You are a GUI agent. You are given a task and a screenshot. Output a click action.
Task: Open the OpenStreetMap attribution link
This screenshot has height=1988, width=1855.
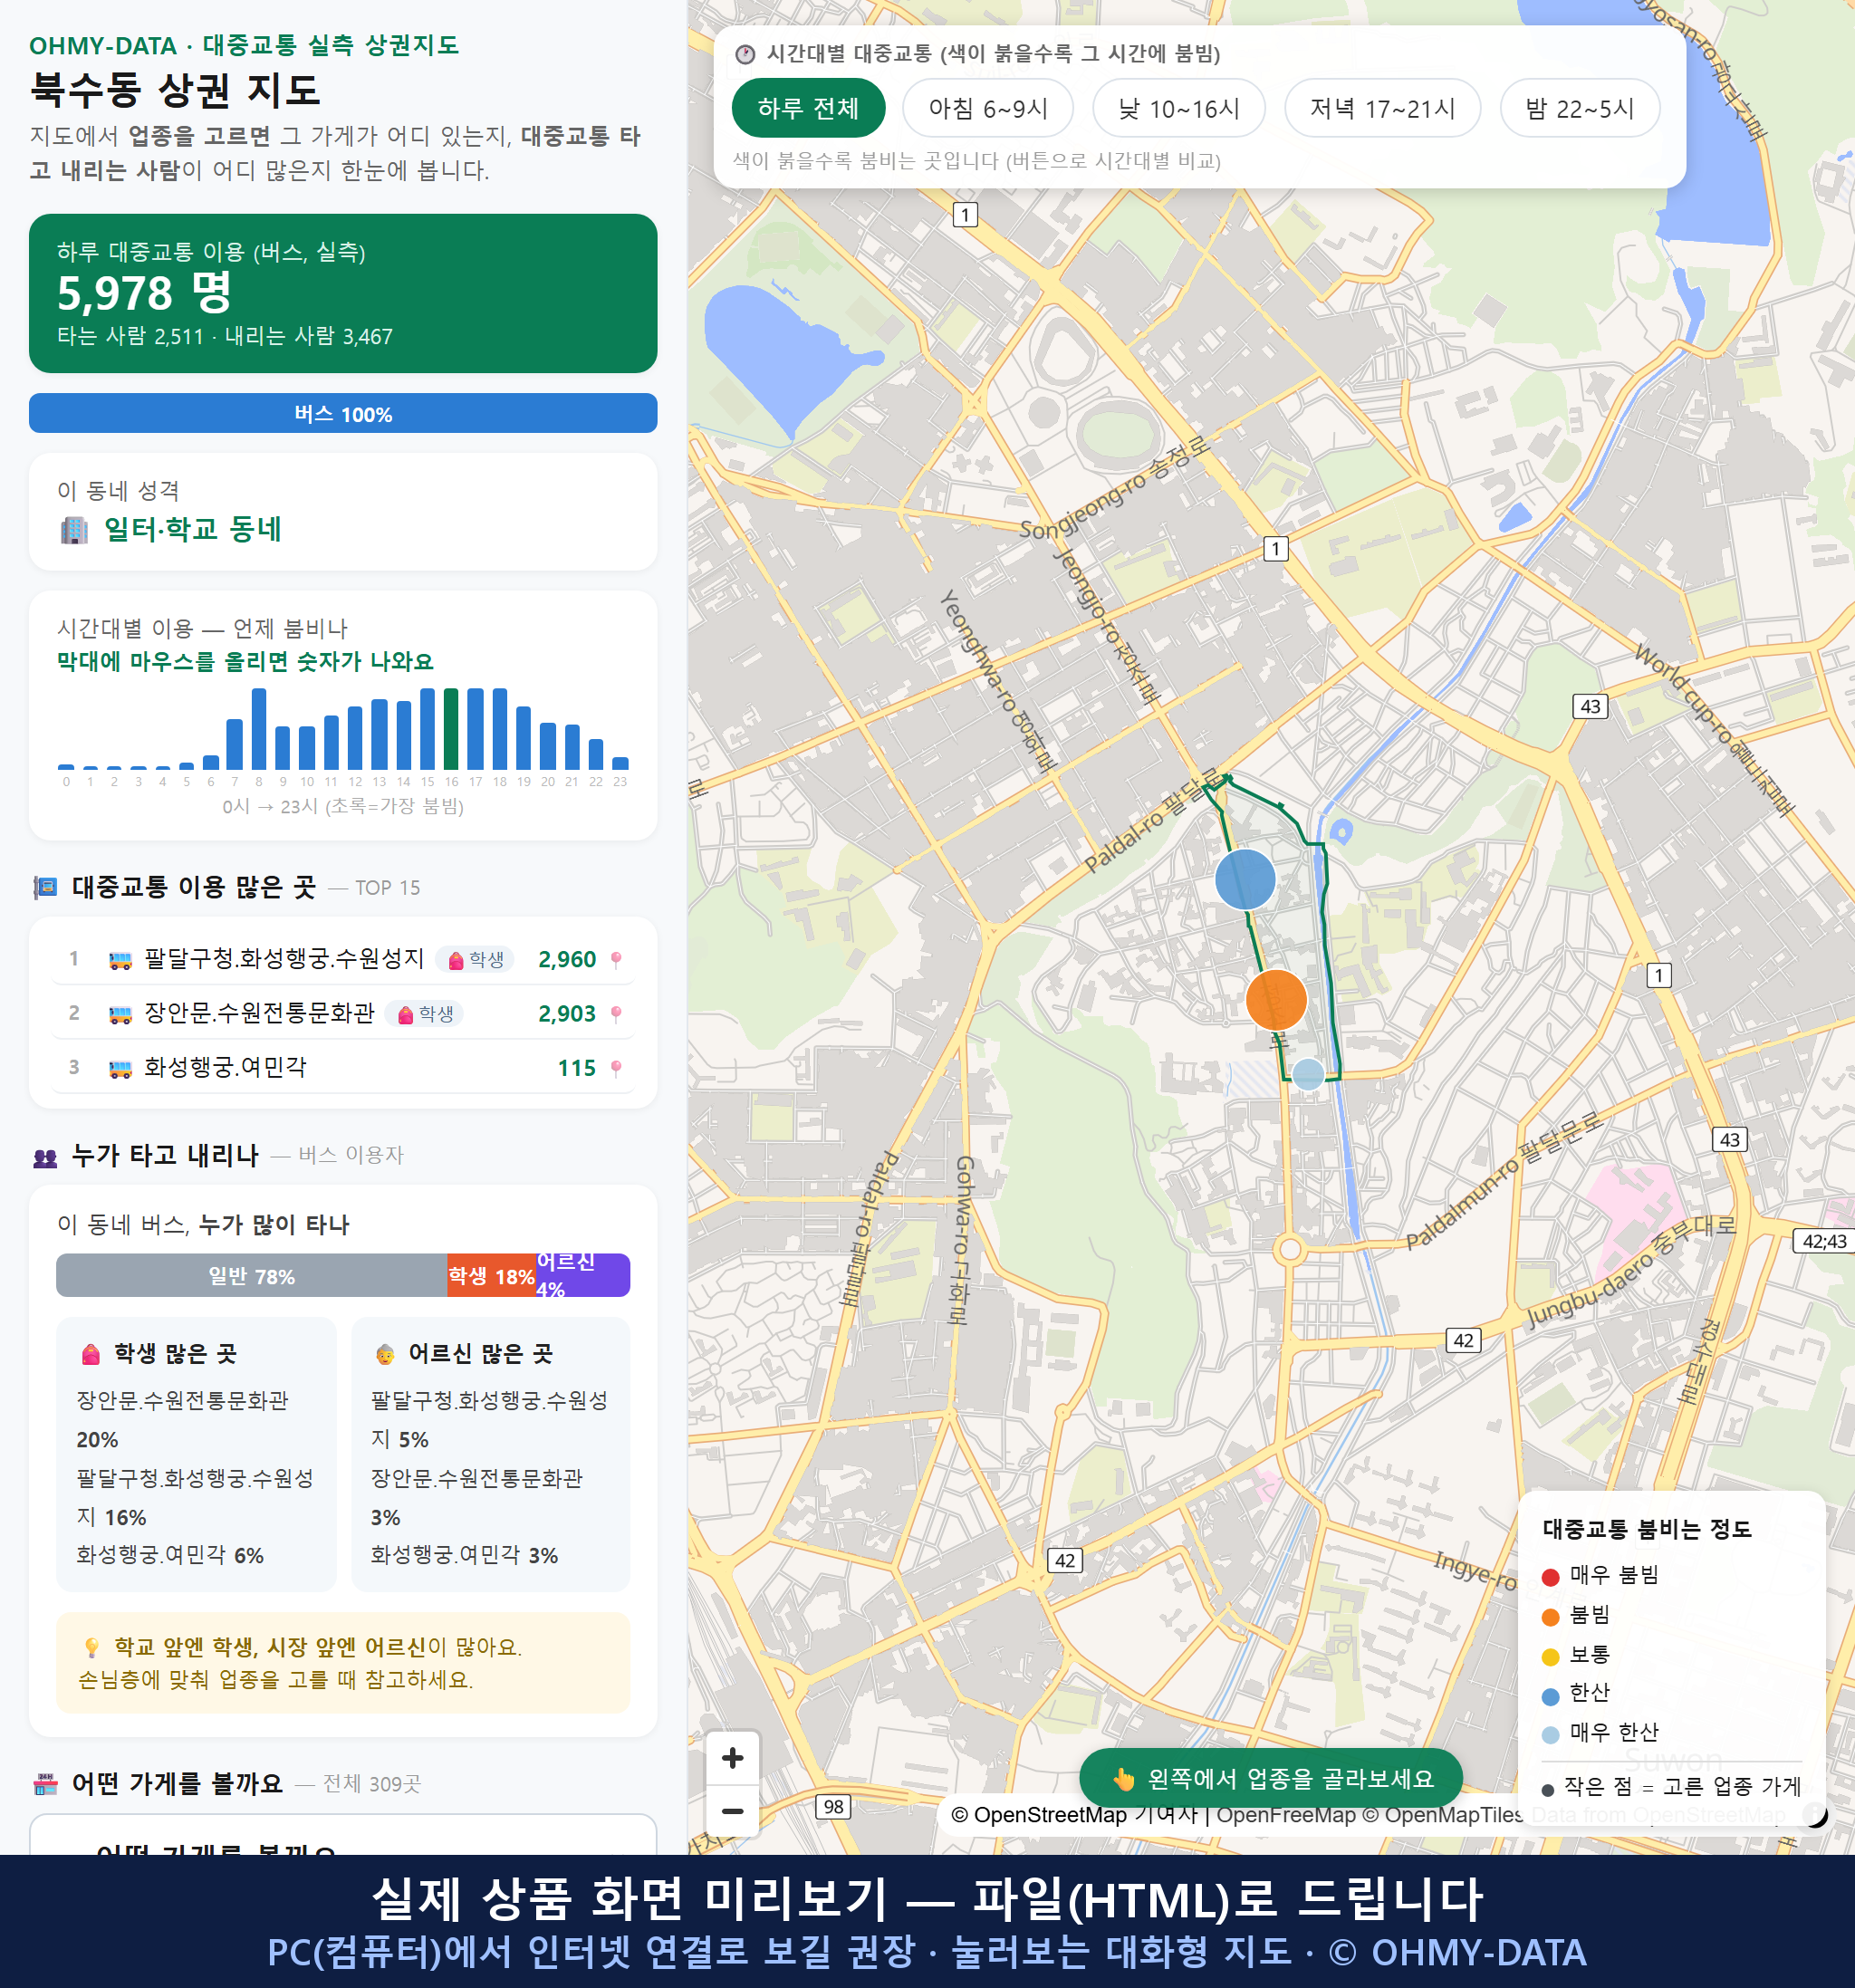coord(1038,1815)
